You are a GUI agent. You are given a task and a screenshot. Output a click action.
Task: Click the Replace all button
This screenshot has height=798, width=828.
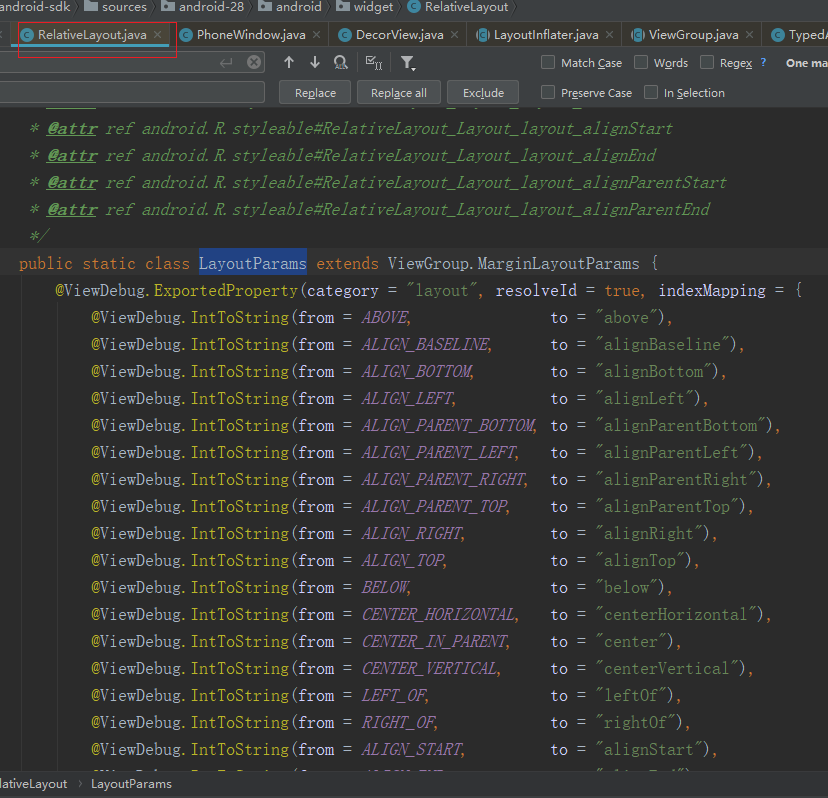tap(399, 92)
